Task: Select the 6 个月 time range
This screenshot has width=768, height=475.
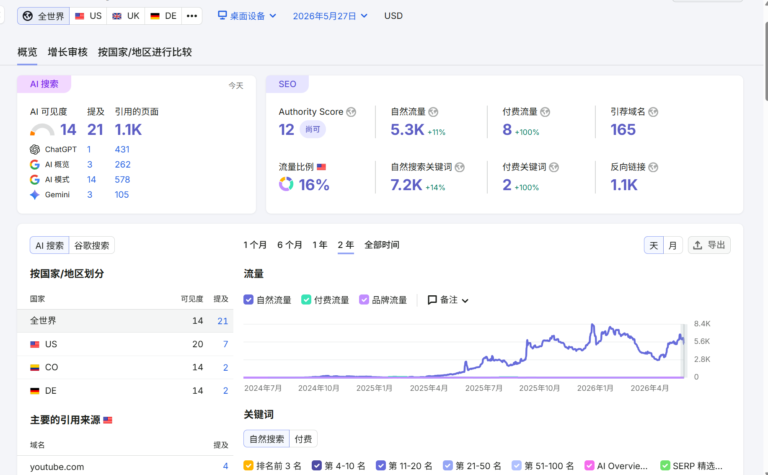Action: 289,245
